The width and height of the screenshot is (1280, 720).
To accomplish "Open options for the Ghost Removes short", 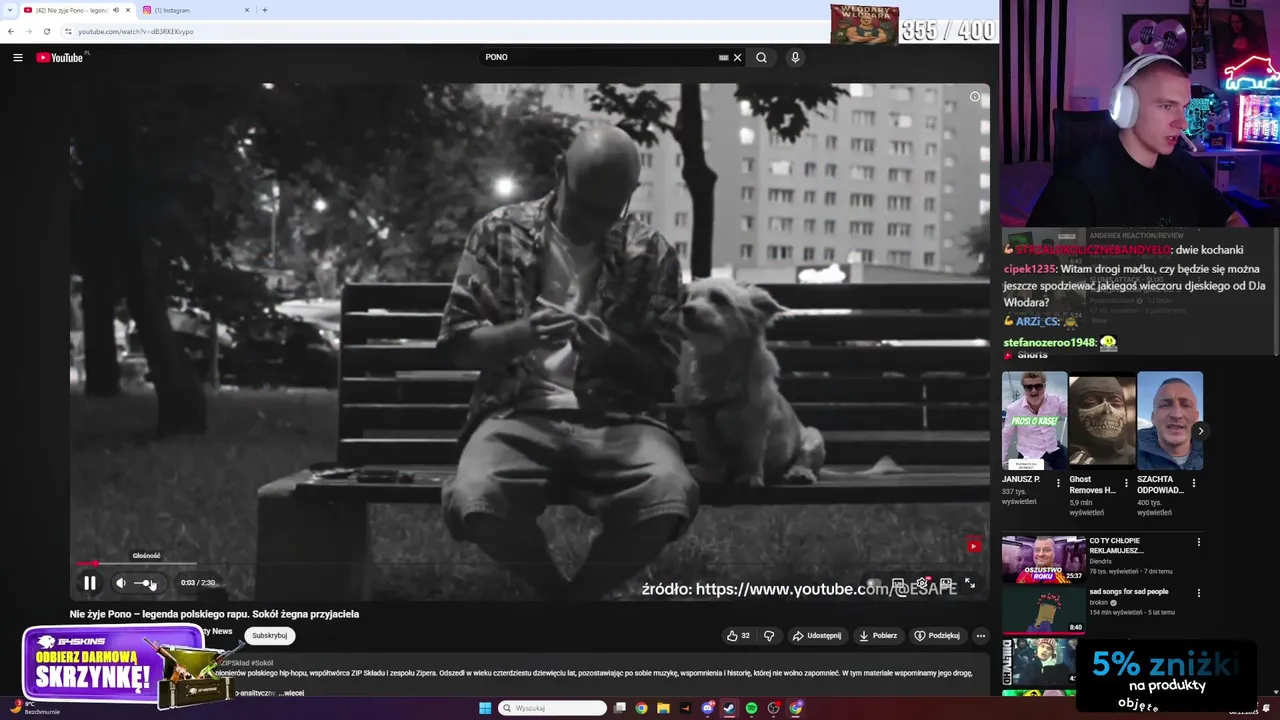I will pyautogui.click(x=1126, y=483).
